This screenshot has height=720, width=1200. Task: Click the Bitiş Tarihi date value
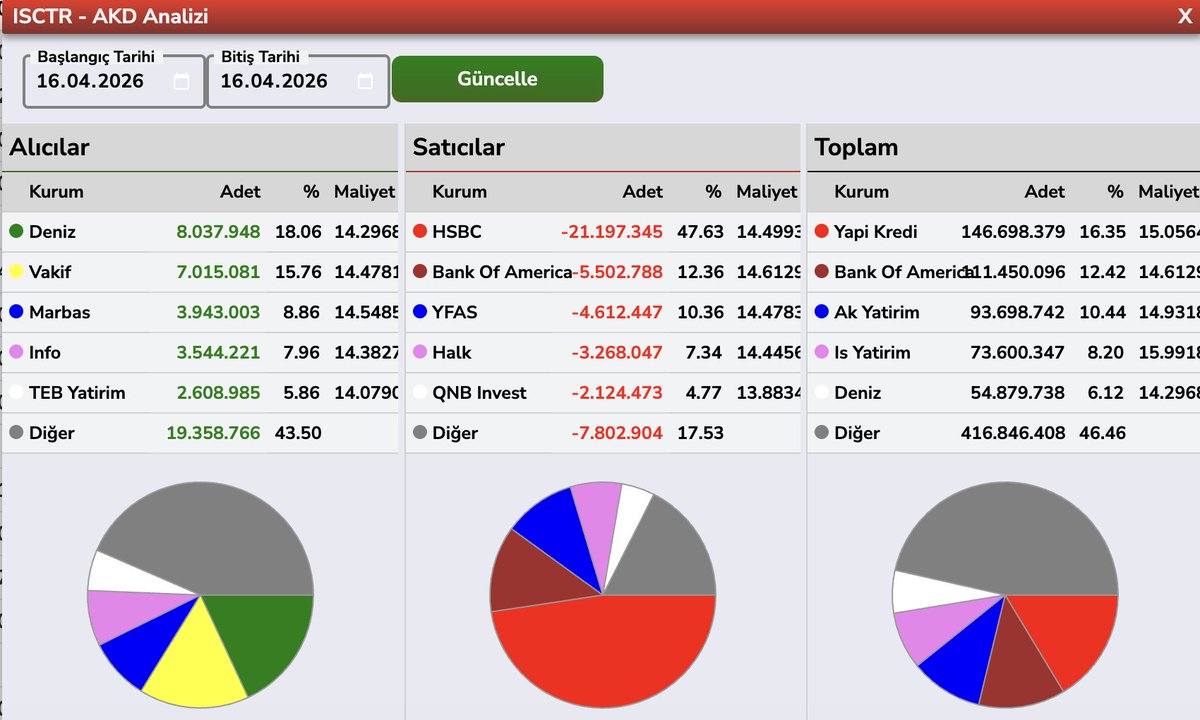click(274, 81)
